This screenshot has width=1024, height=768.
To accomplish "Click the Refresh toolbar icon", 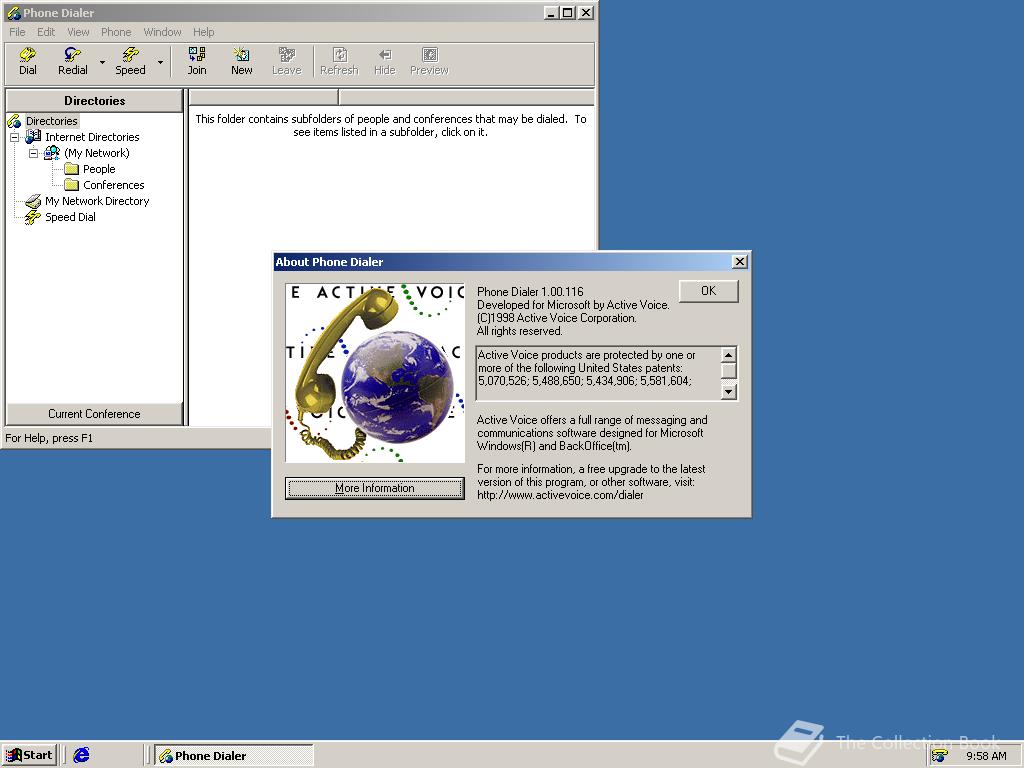I will coord(340,61).
